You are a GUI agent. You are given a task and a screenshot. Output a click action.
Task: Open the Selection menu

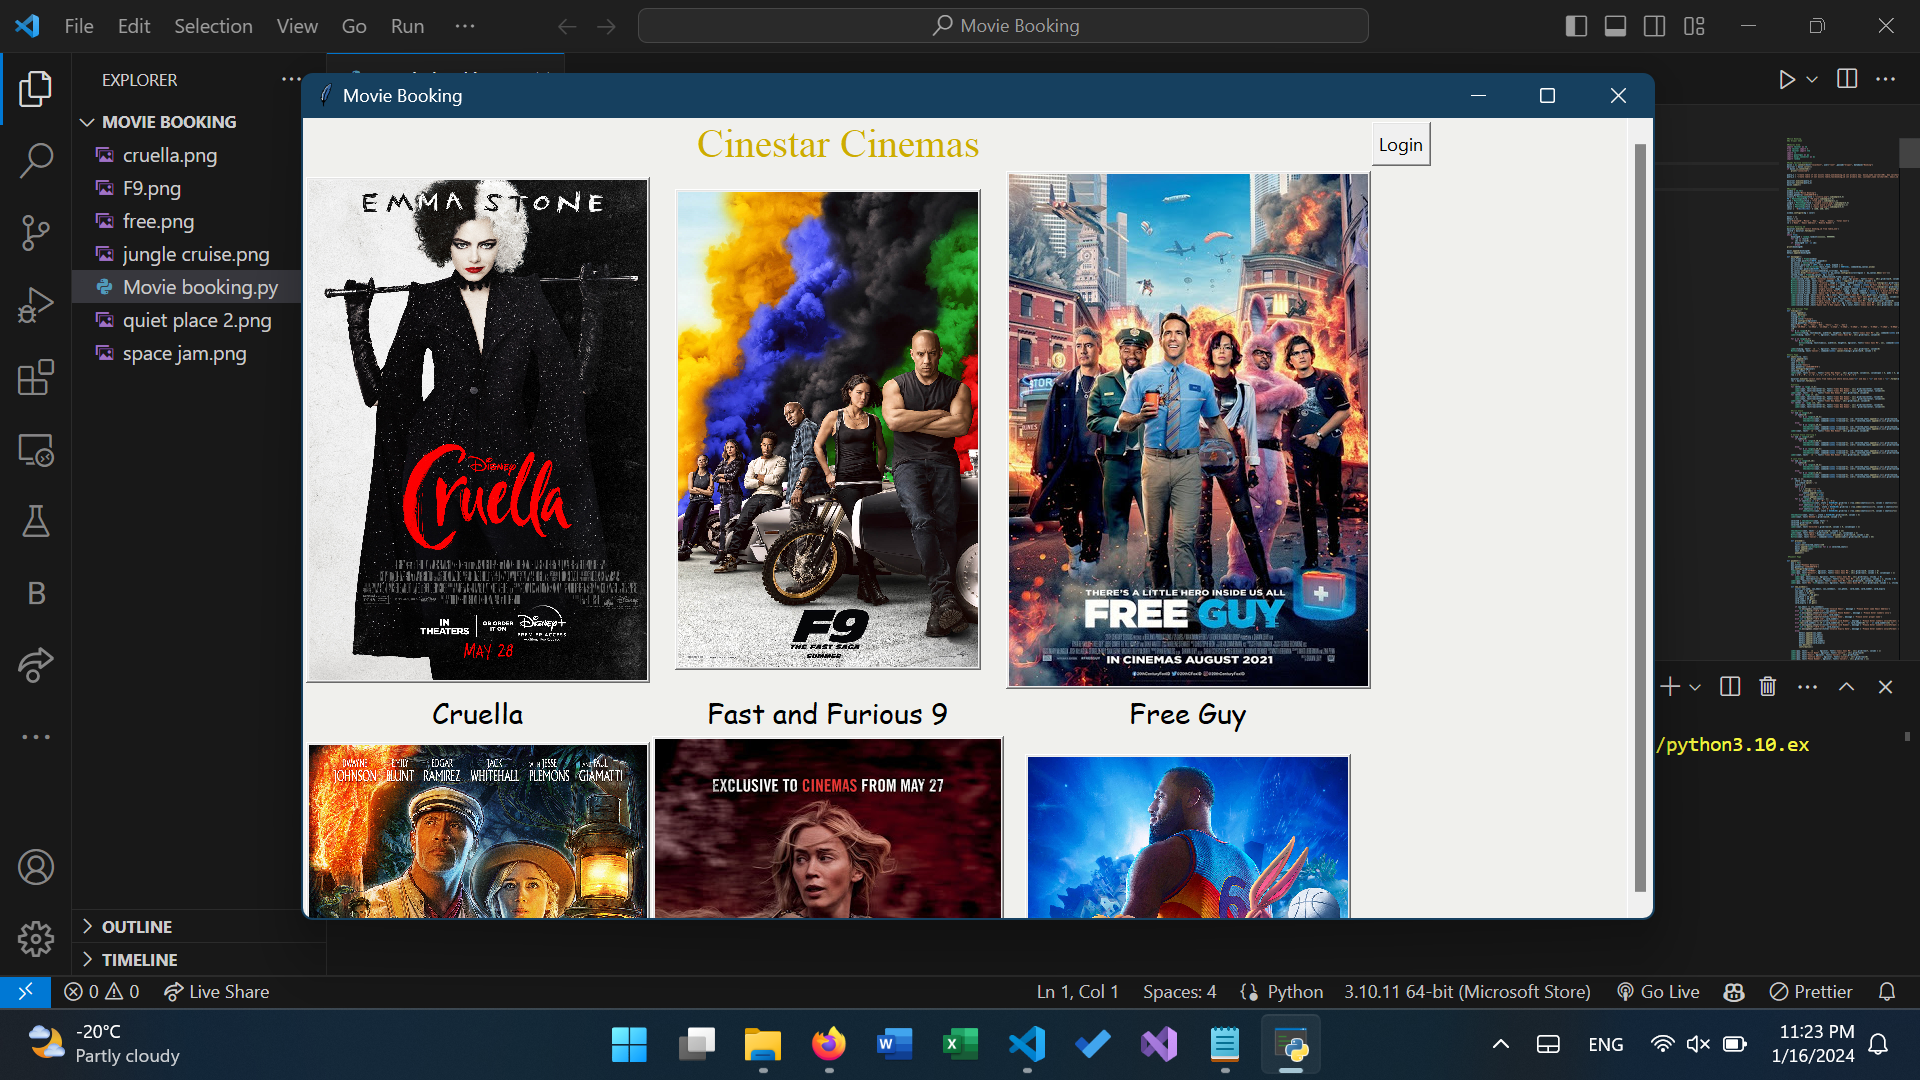tap(213, 26)
